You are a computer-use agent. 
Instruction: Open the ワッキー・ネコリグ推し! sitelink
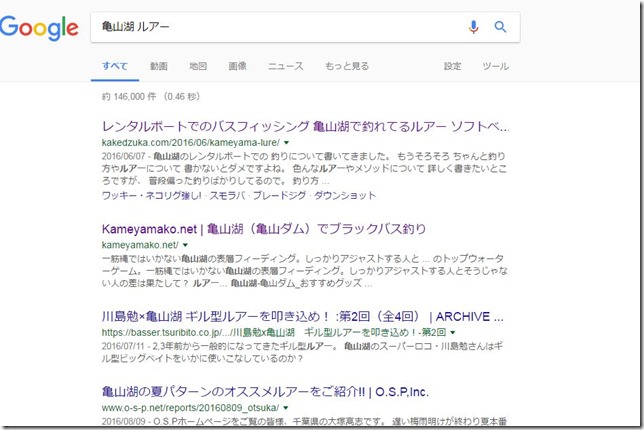[x=152, y=195]
